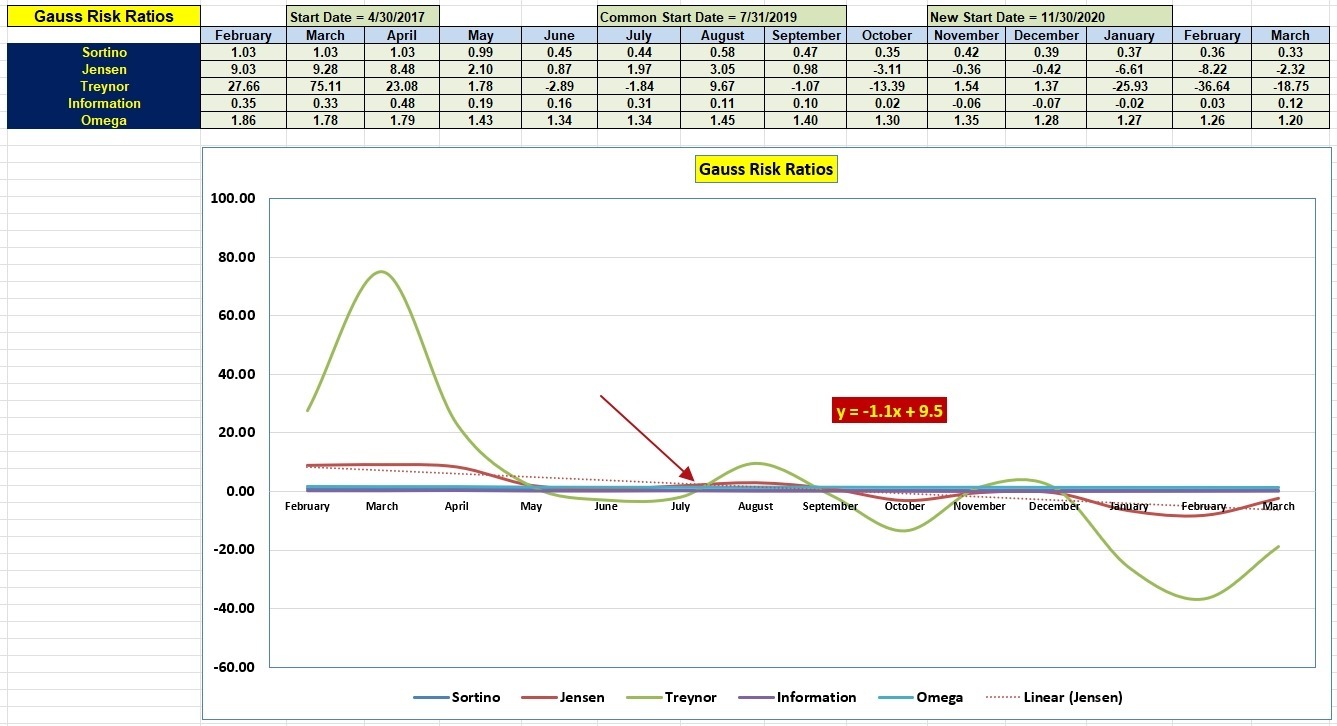Click the Information row label cell

103,103
